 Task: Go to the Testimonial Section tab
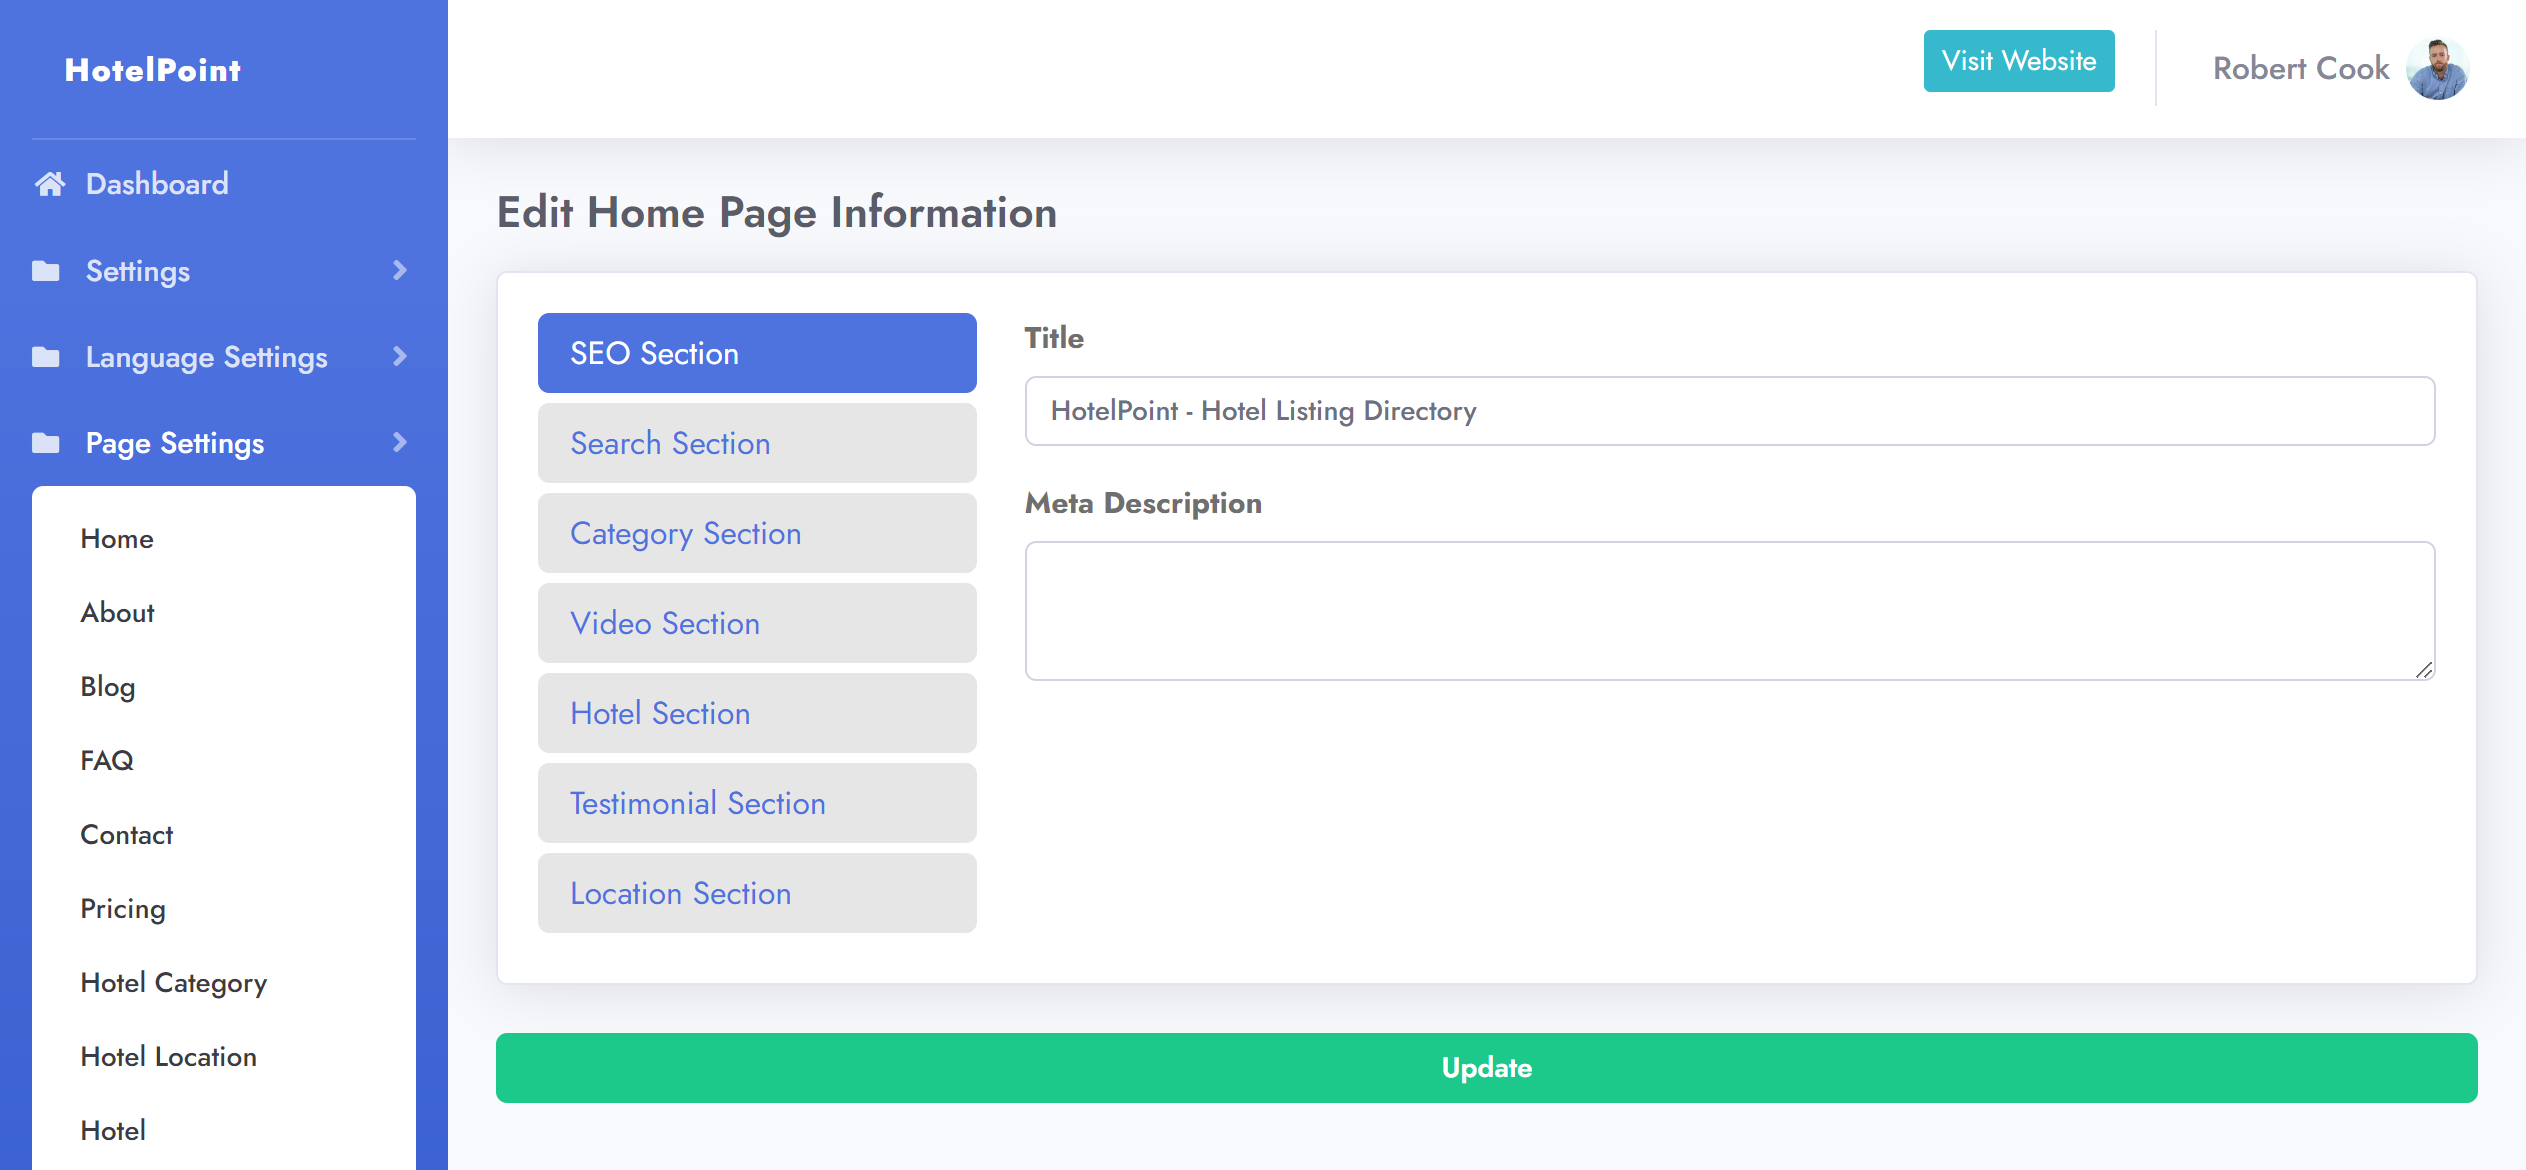click(757, 803)
